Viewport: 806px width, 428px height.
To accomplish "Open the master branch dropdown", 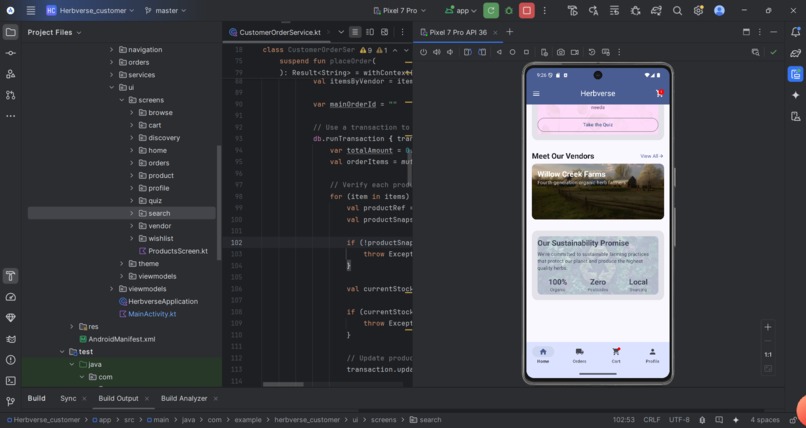I will (166, 10).
